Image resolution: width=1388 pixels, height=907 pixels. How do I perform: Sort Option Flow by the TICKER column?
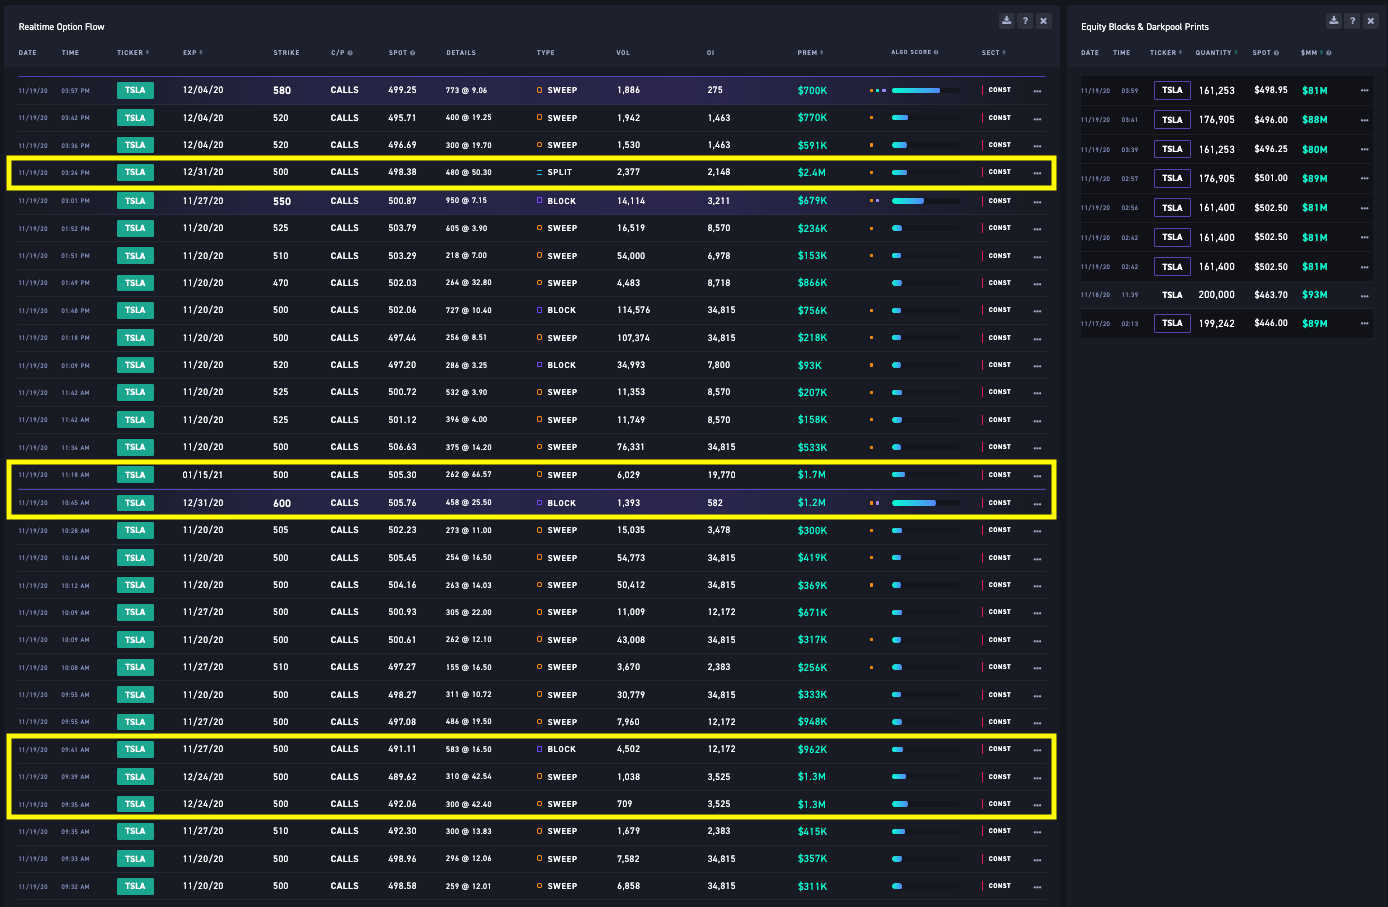coord(133,53)
